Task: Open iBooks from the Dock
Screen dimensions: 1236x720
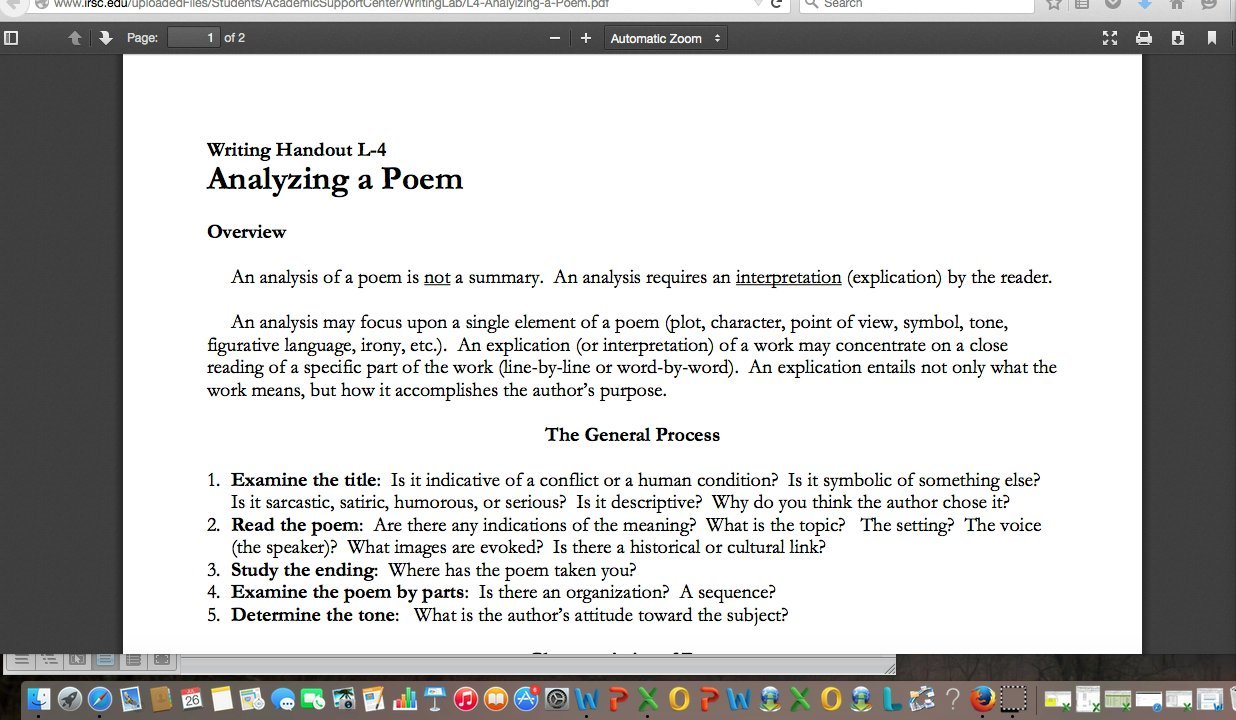Action: coord(496,699)
